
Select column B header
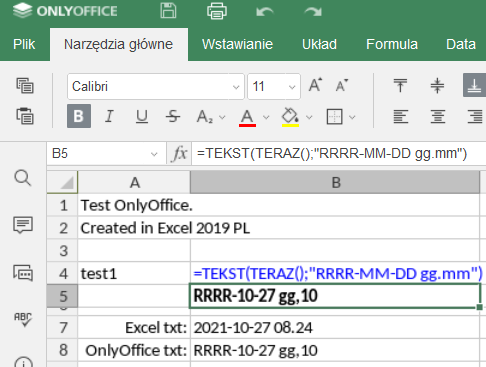335,182
